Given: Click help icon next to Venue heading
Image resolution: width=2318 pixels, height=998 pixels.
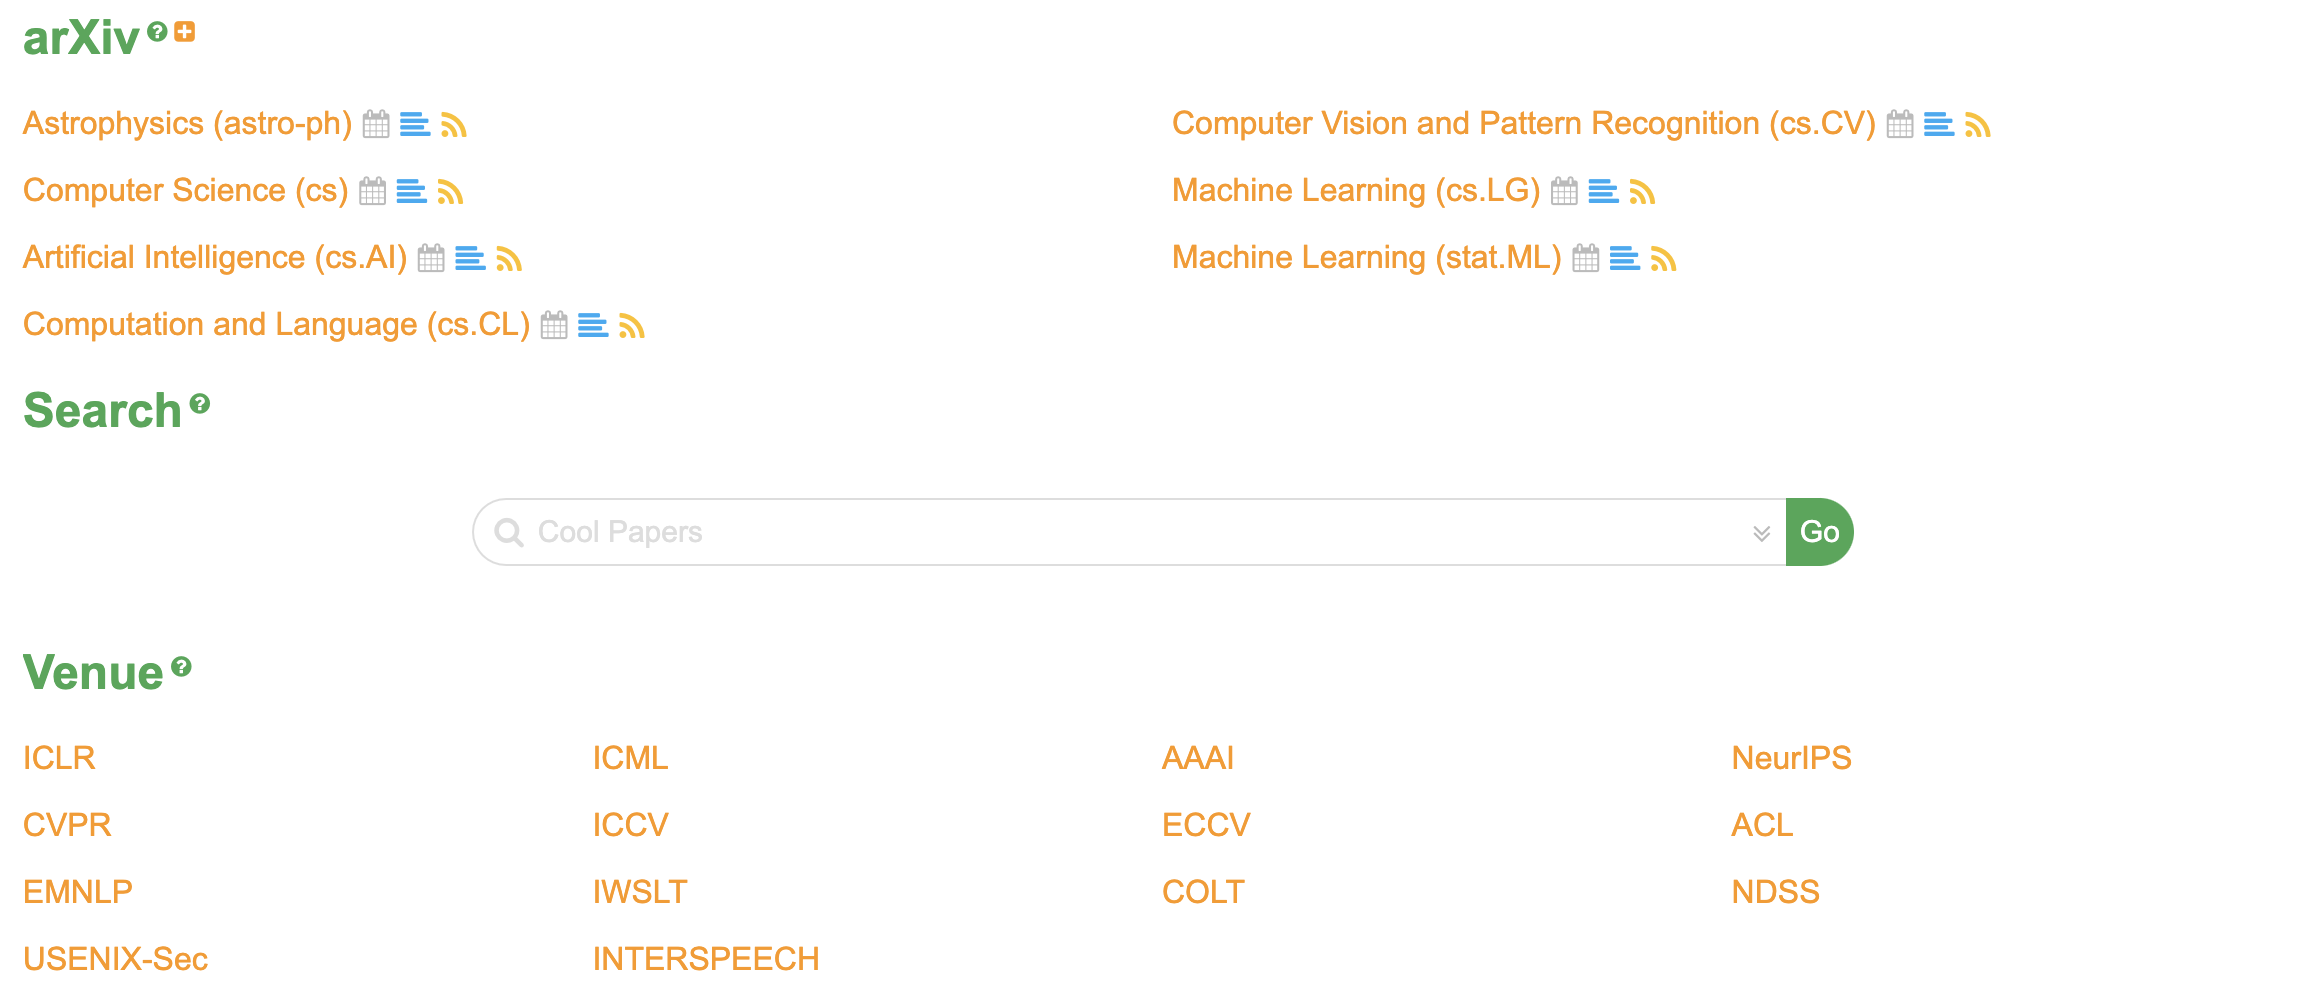Looking at the screenshot, I should (x=181, y=667).
